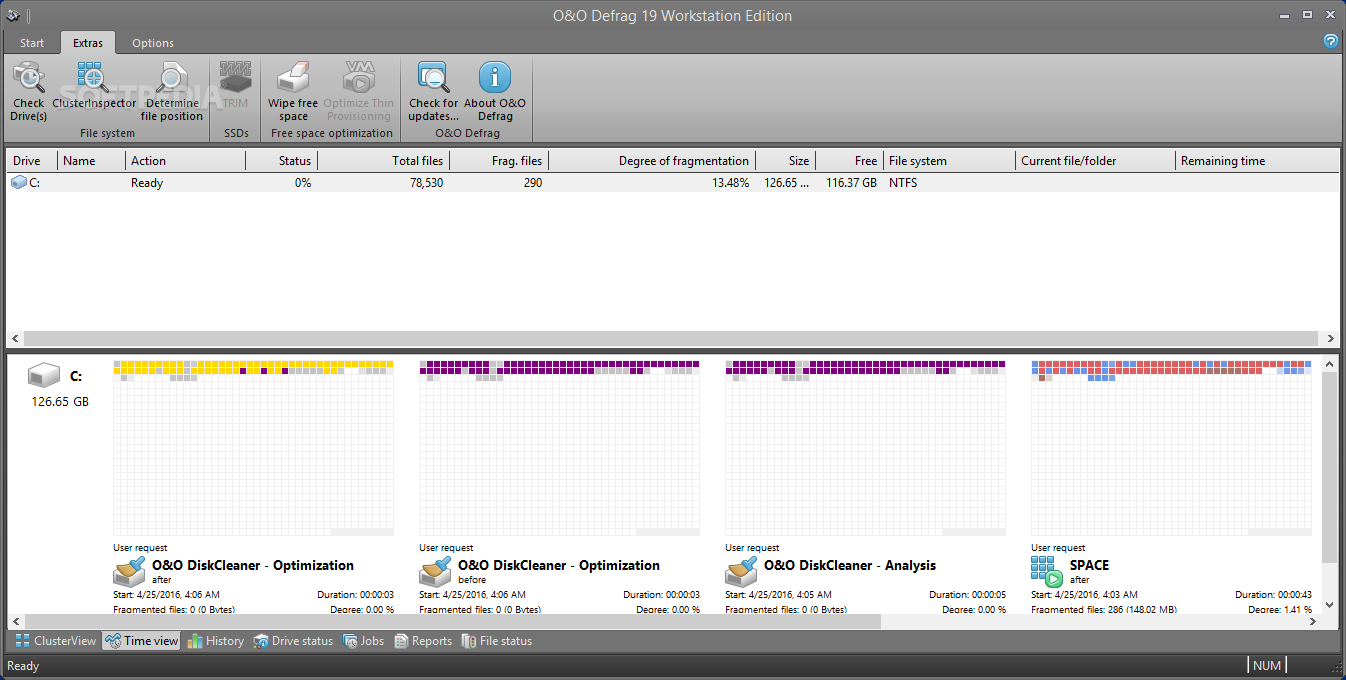
Task: Select the Extras ribbon tab
Action: click(x=88, y=43)
